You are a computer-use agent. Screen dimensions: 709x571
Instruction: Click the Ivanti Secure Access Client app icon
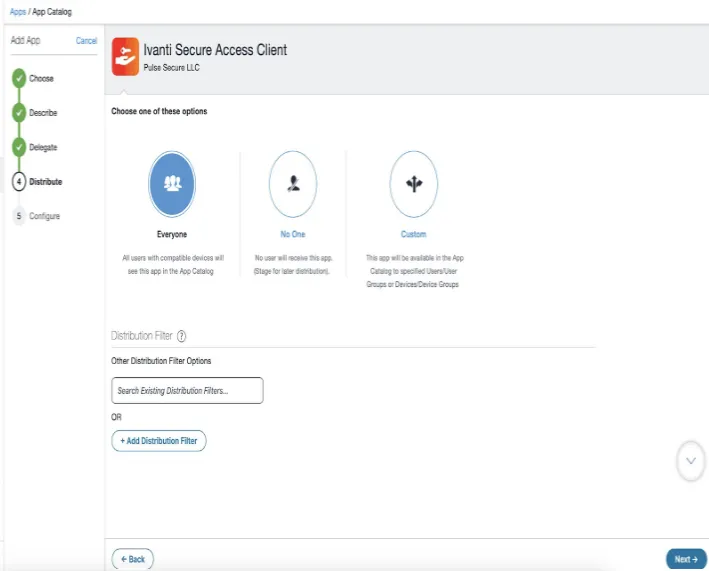pyautogui.click(x=125, y=57)
